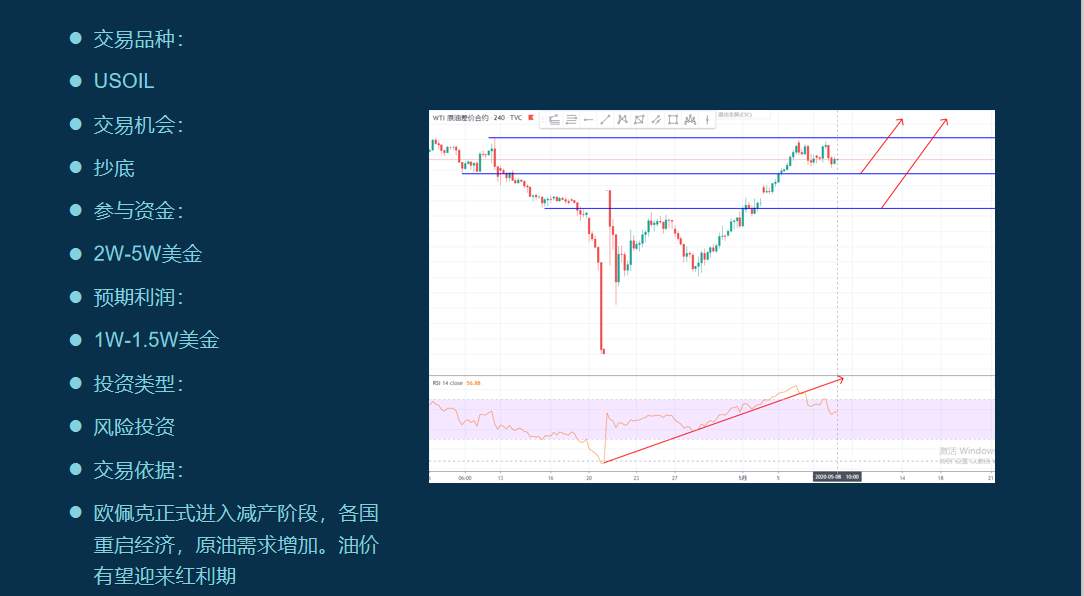This screenshot has height=596, width=1084.
Task: Click the 预期利润 bullet text
Action: click(x=138, y=297)
